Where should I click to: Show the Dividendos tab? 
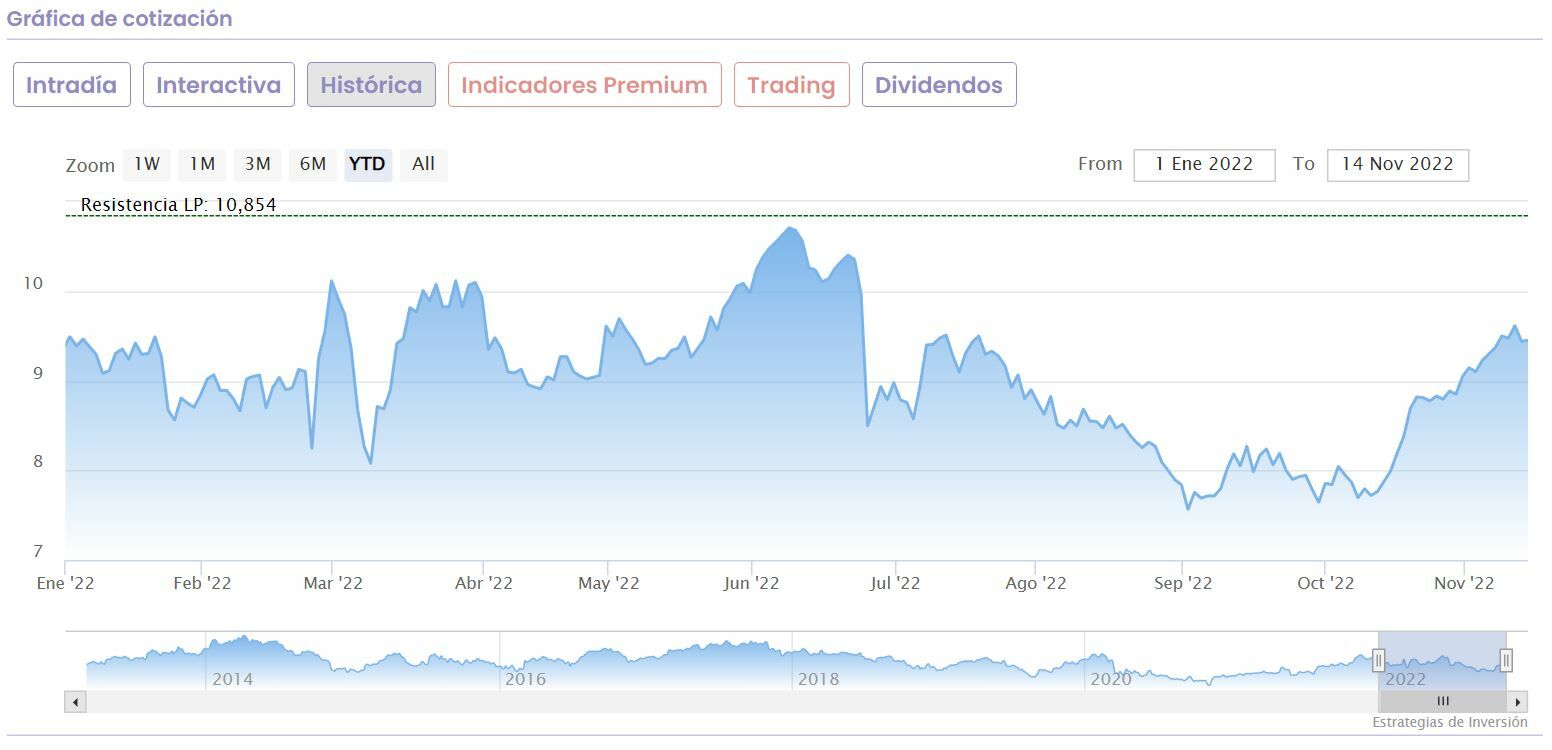(938, 85)
